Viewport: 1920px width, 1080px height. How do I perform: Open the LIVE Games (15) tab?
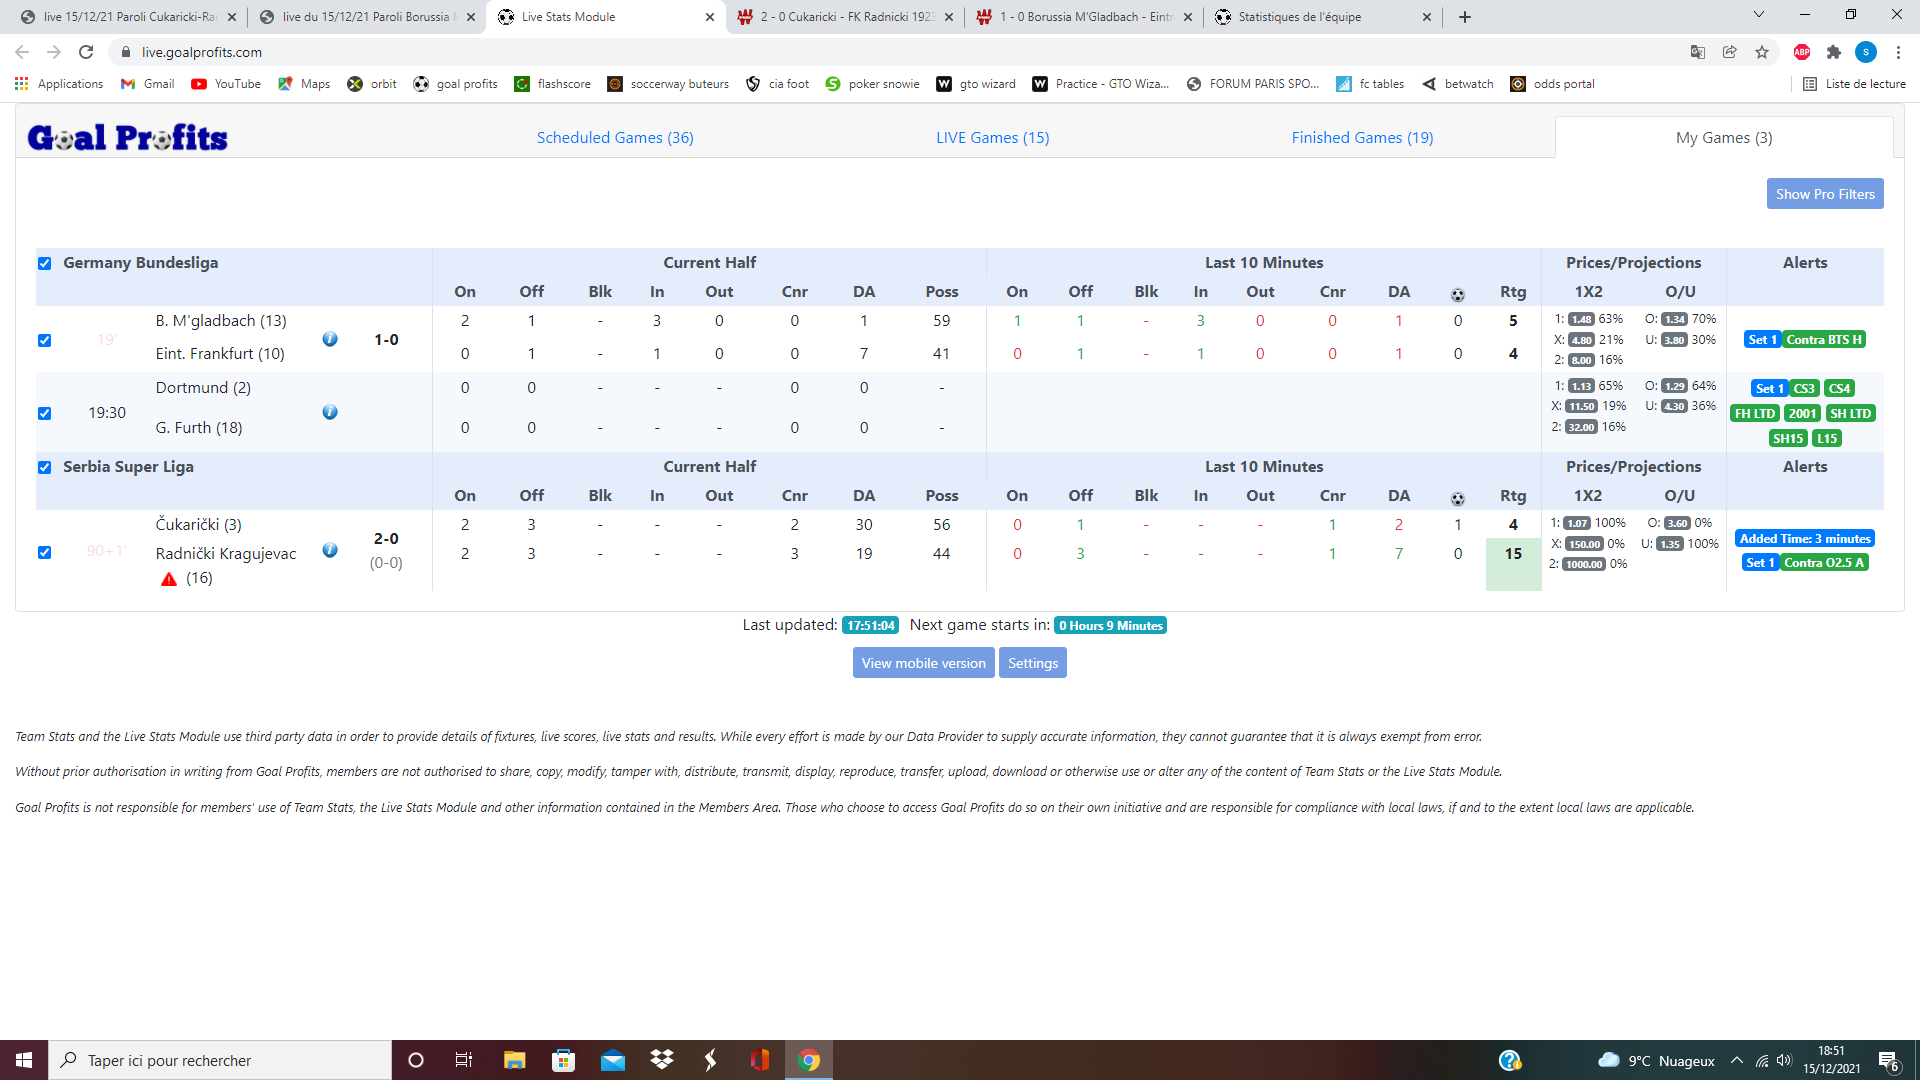(x=993, y=138)
